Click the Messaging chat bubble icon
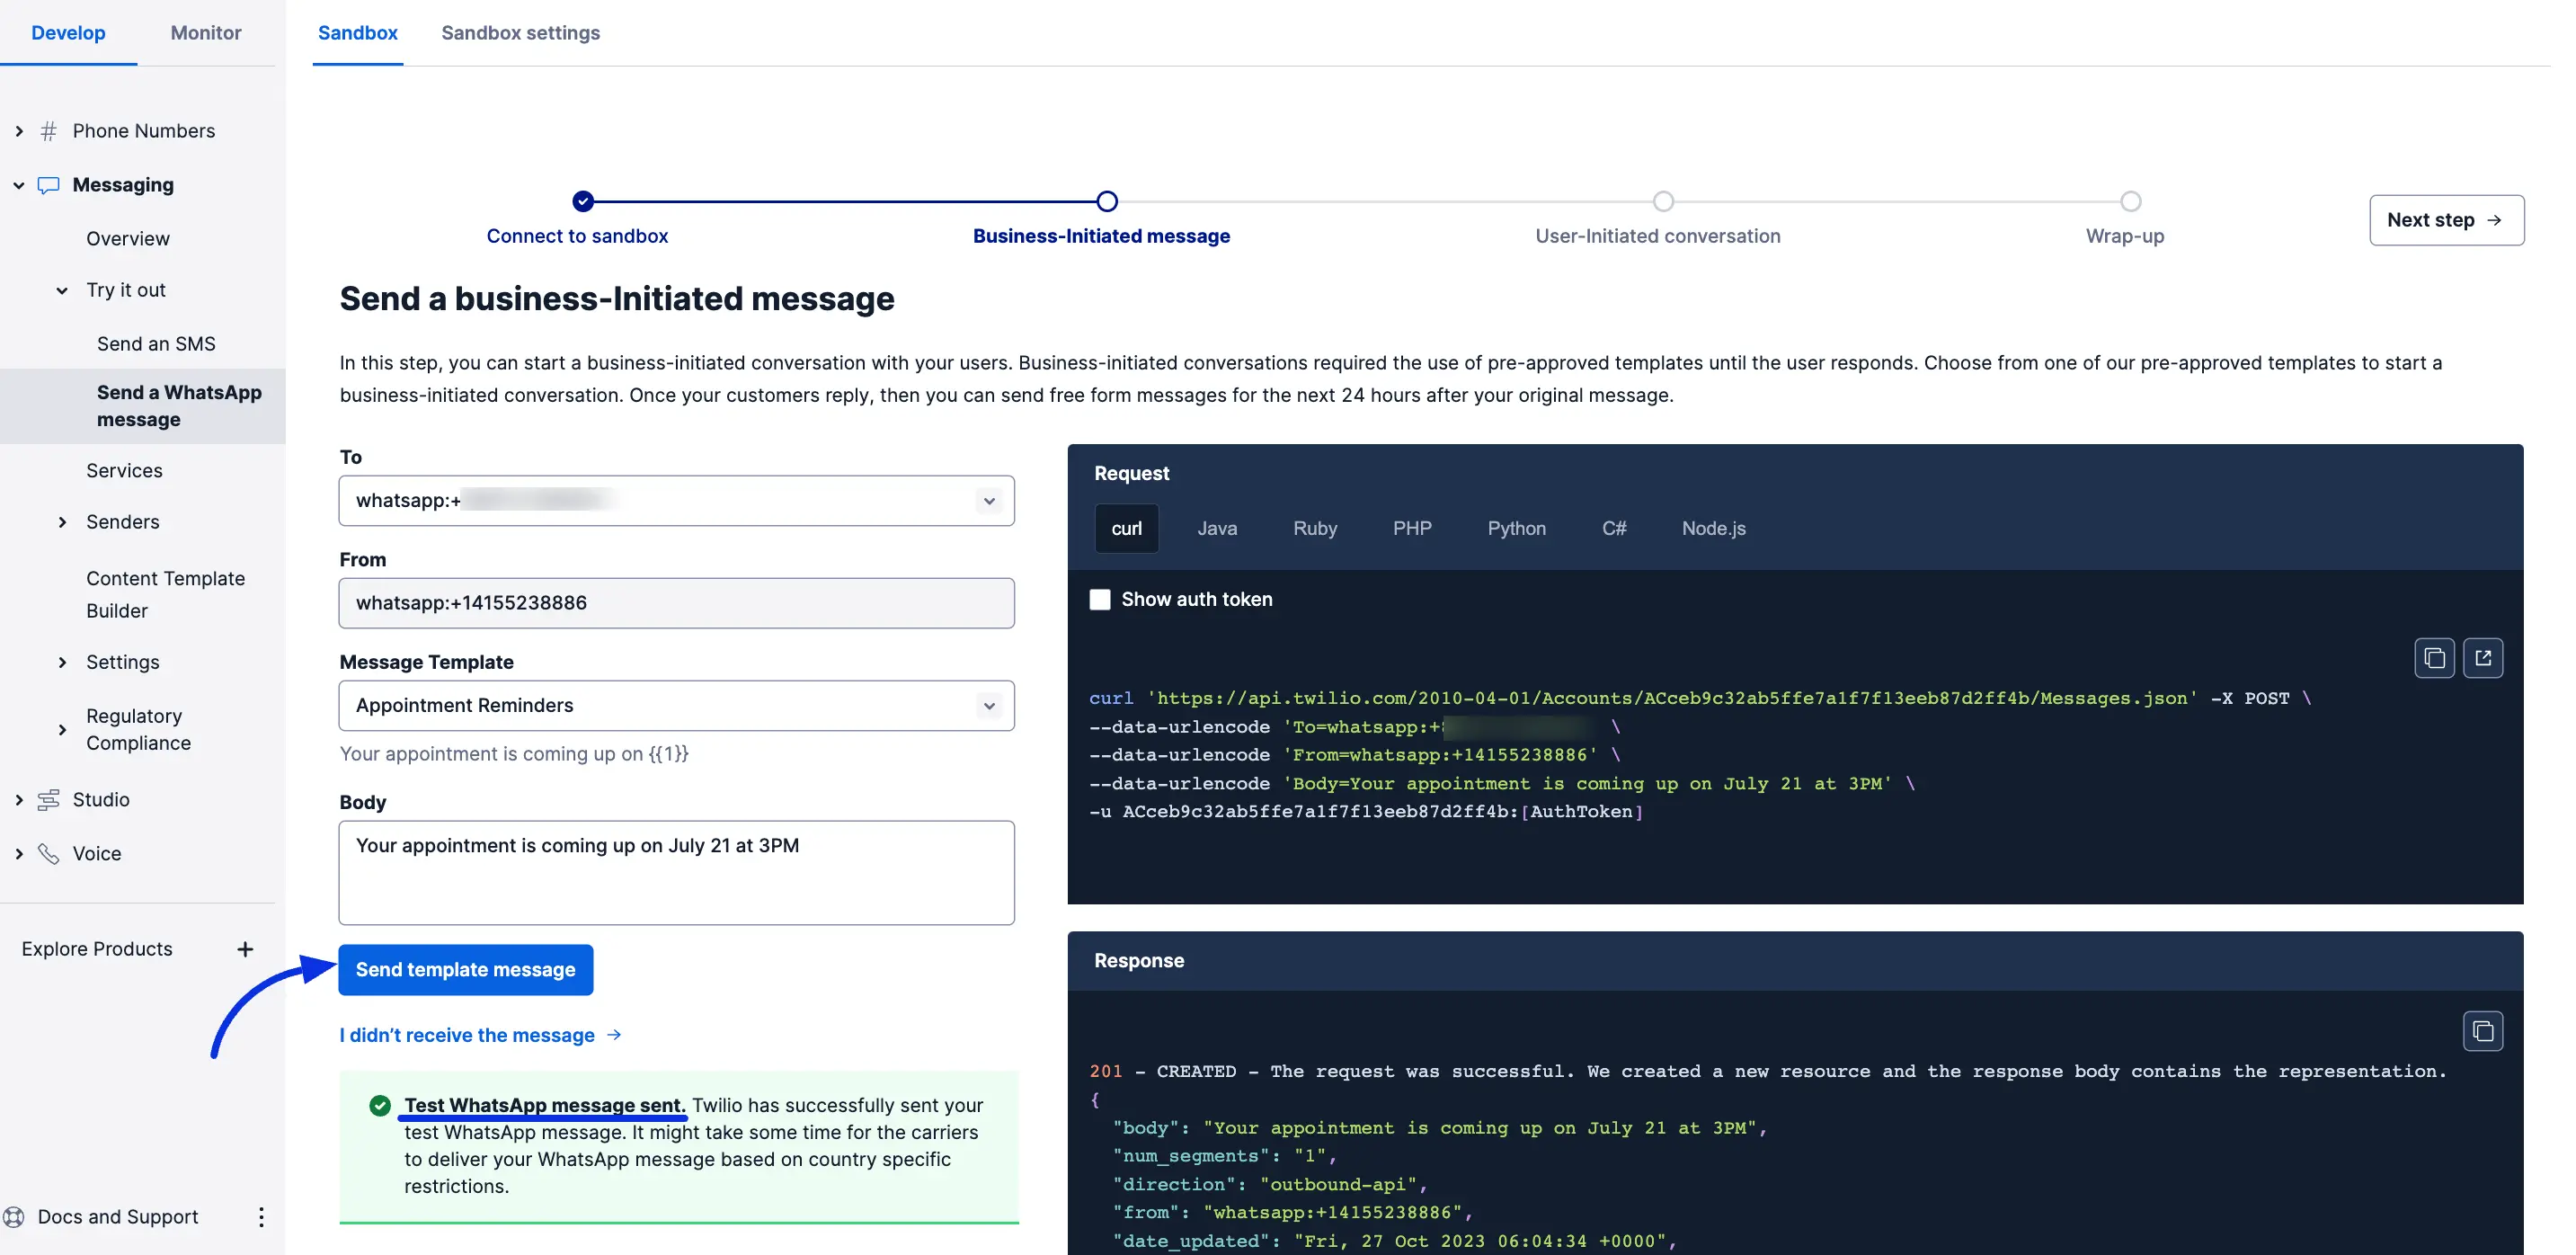 pyautogui.click(x=48, y=185)
